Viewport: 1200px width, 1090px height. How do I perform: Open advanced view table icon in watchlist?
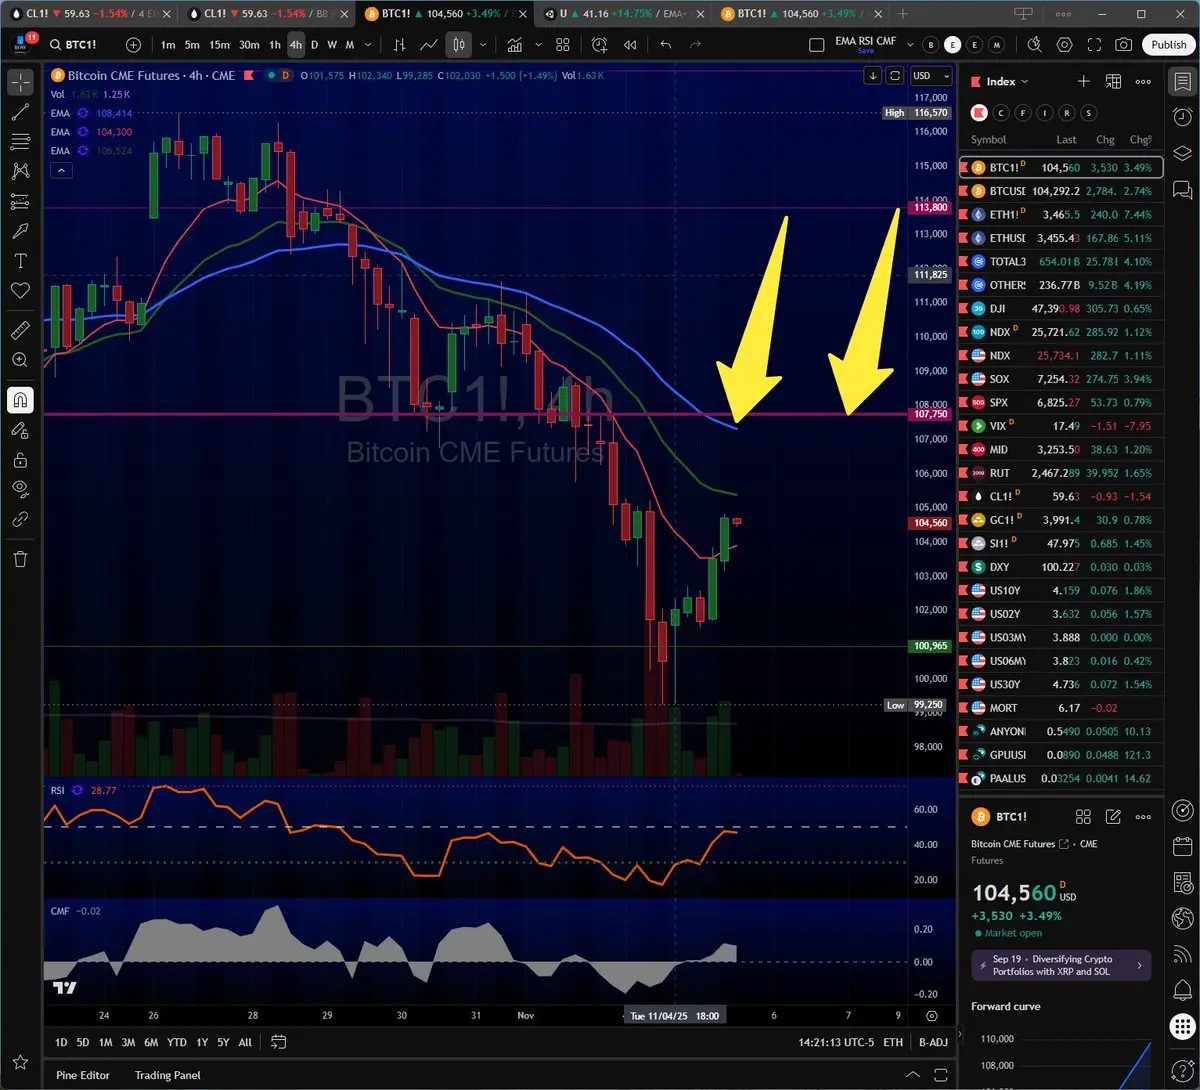[1113, 81]
